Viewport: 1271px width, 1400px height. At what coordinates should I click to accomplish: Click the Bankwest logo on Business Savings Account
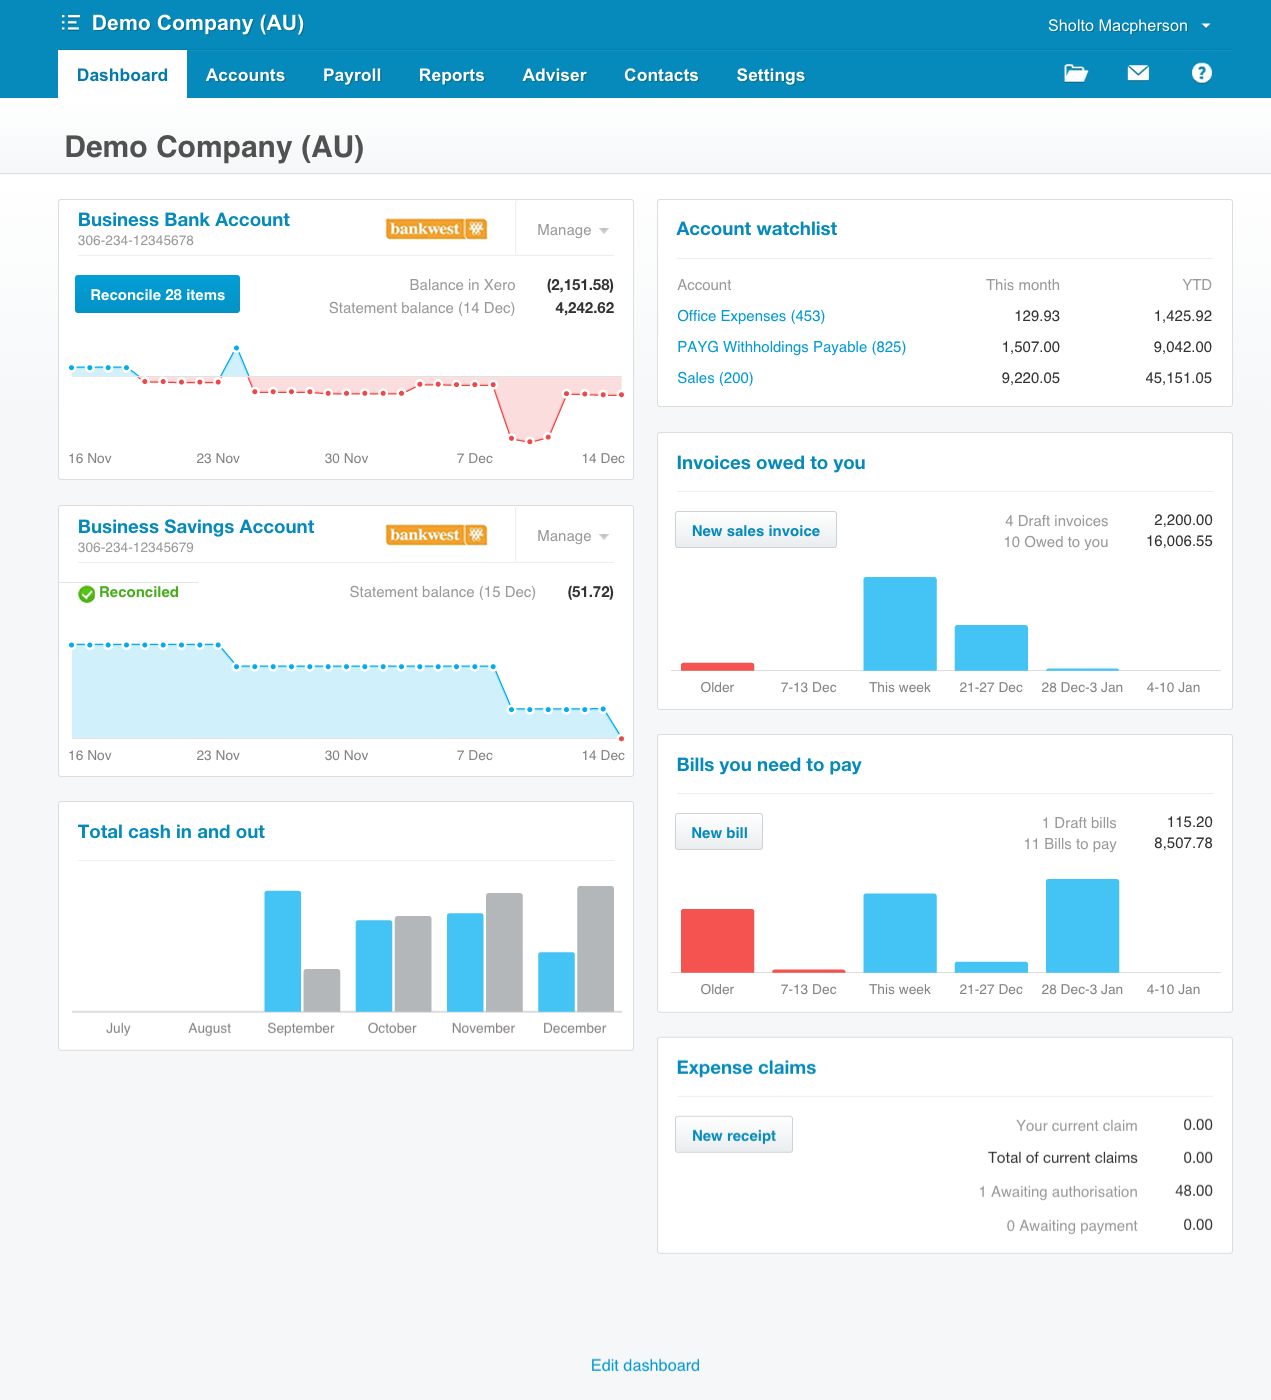pos(436,535)
